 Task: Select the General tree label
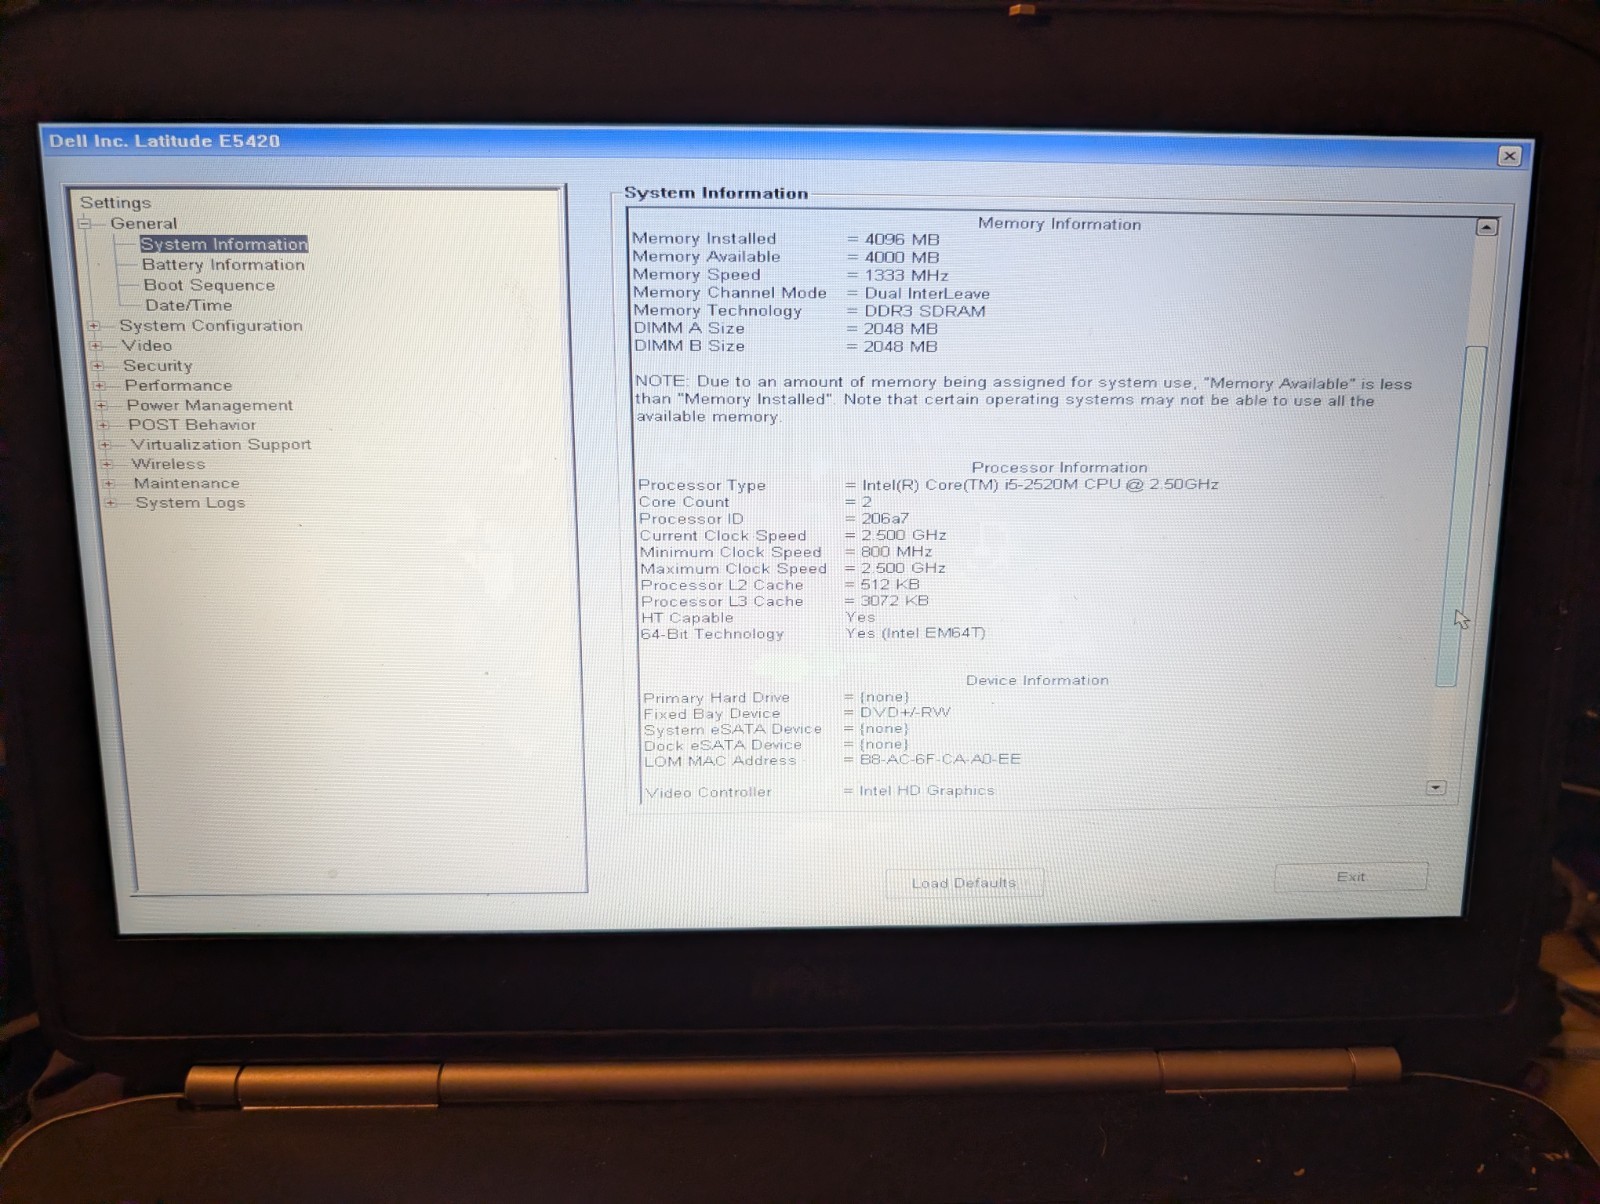144,224
